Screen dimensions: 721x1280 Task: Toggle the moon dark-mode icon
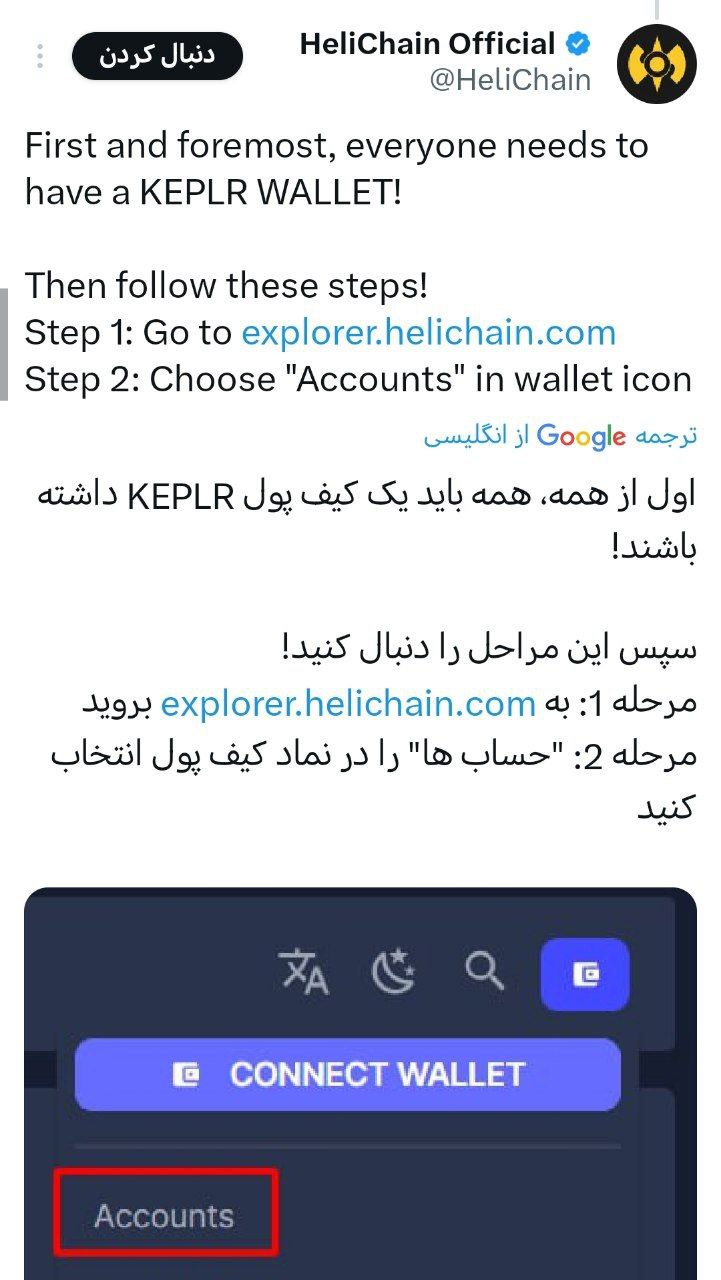tap(394, 972)
